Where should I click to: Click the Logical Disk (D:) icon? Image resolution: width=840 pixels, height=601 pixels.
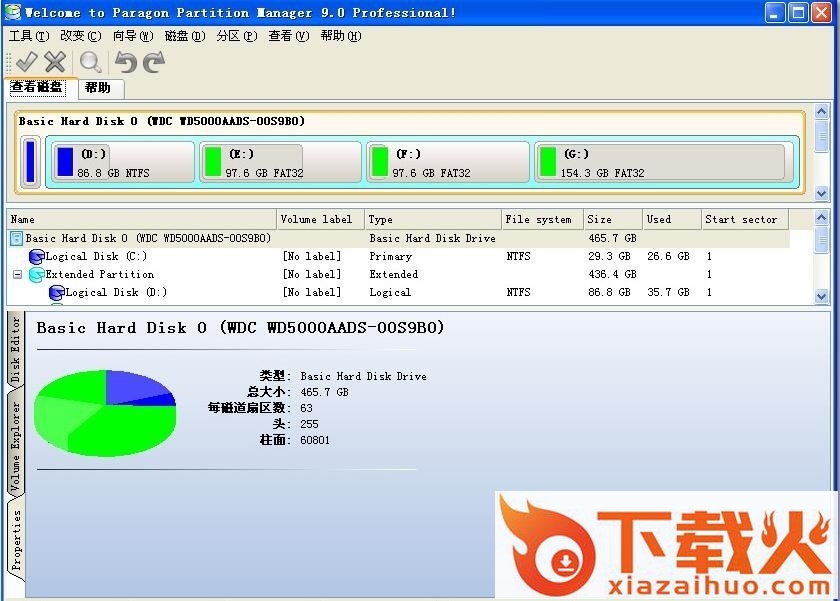56,292
